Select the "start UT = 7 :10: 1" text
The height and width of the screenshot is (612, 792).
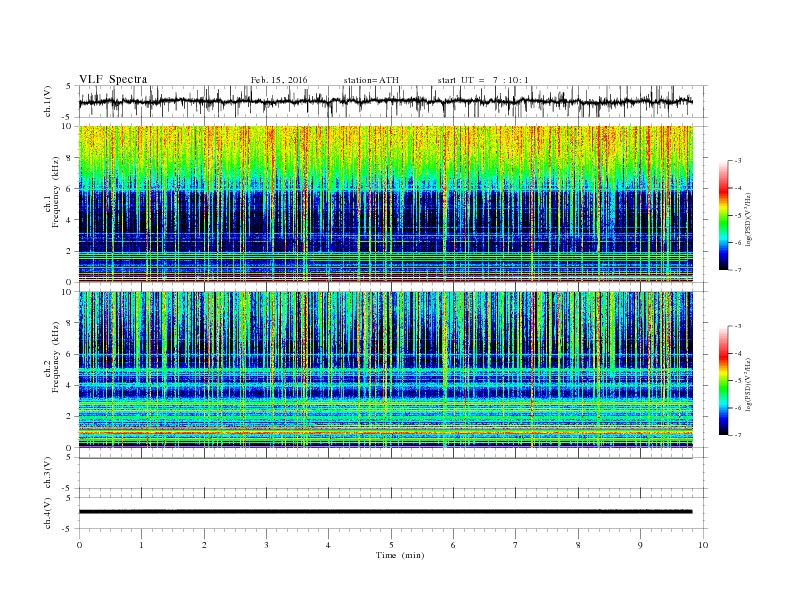tap(483, 80)
